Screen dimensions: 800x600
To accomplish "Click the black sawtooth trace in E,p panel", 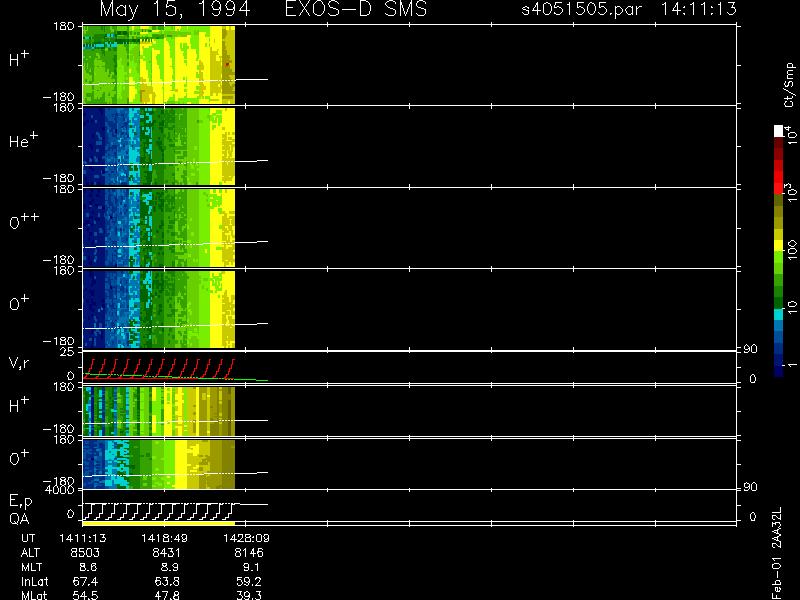I will 159,511.
